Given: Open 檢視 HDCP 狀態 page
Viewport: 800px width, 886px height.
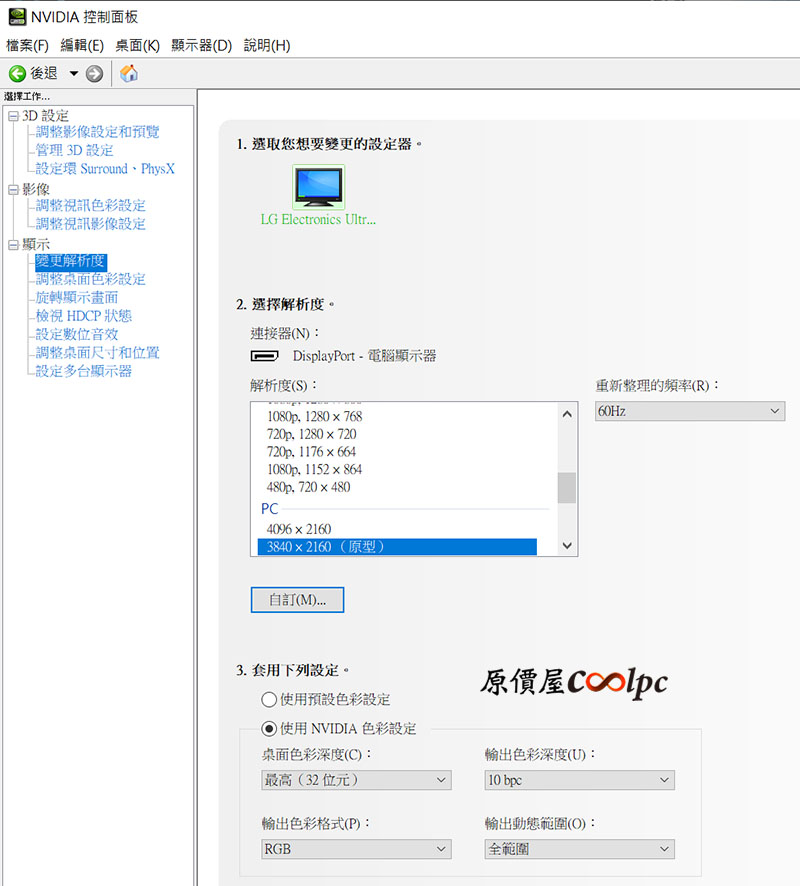Looking at the screenshot, I should pyautogui.click(x=84, y=316).
